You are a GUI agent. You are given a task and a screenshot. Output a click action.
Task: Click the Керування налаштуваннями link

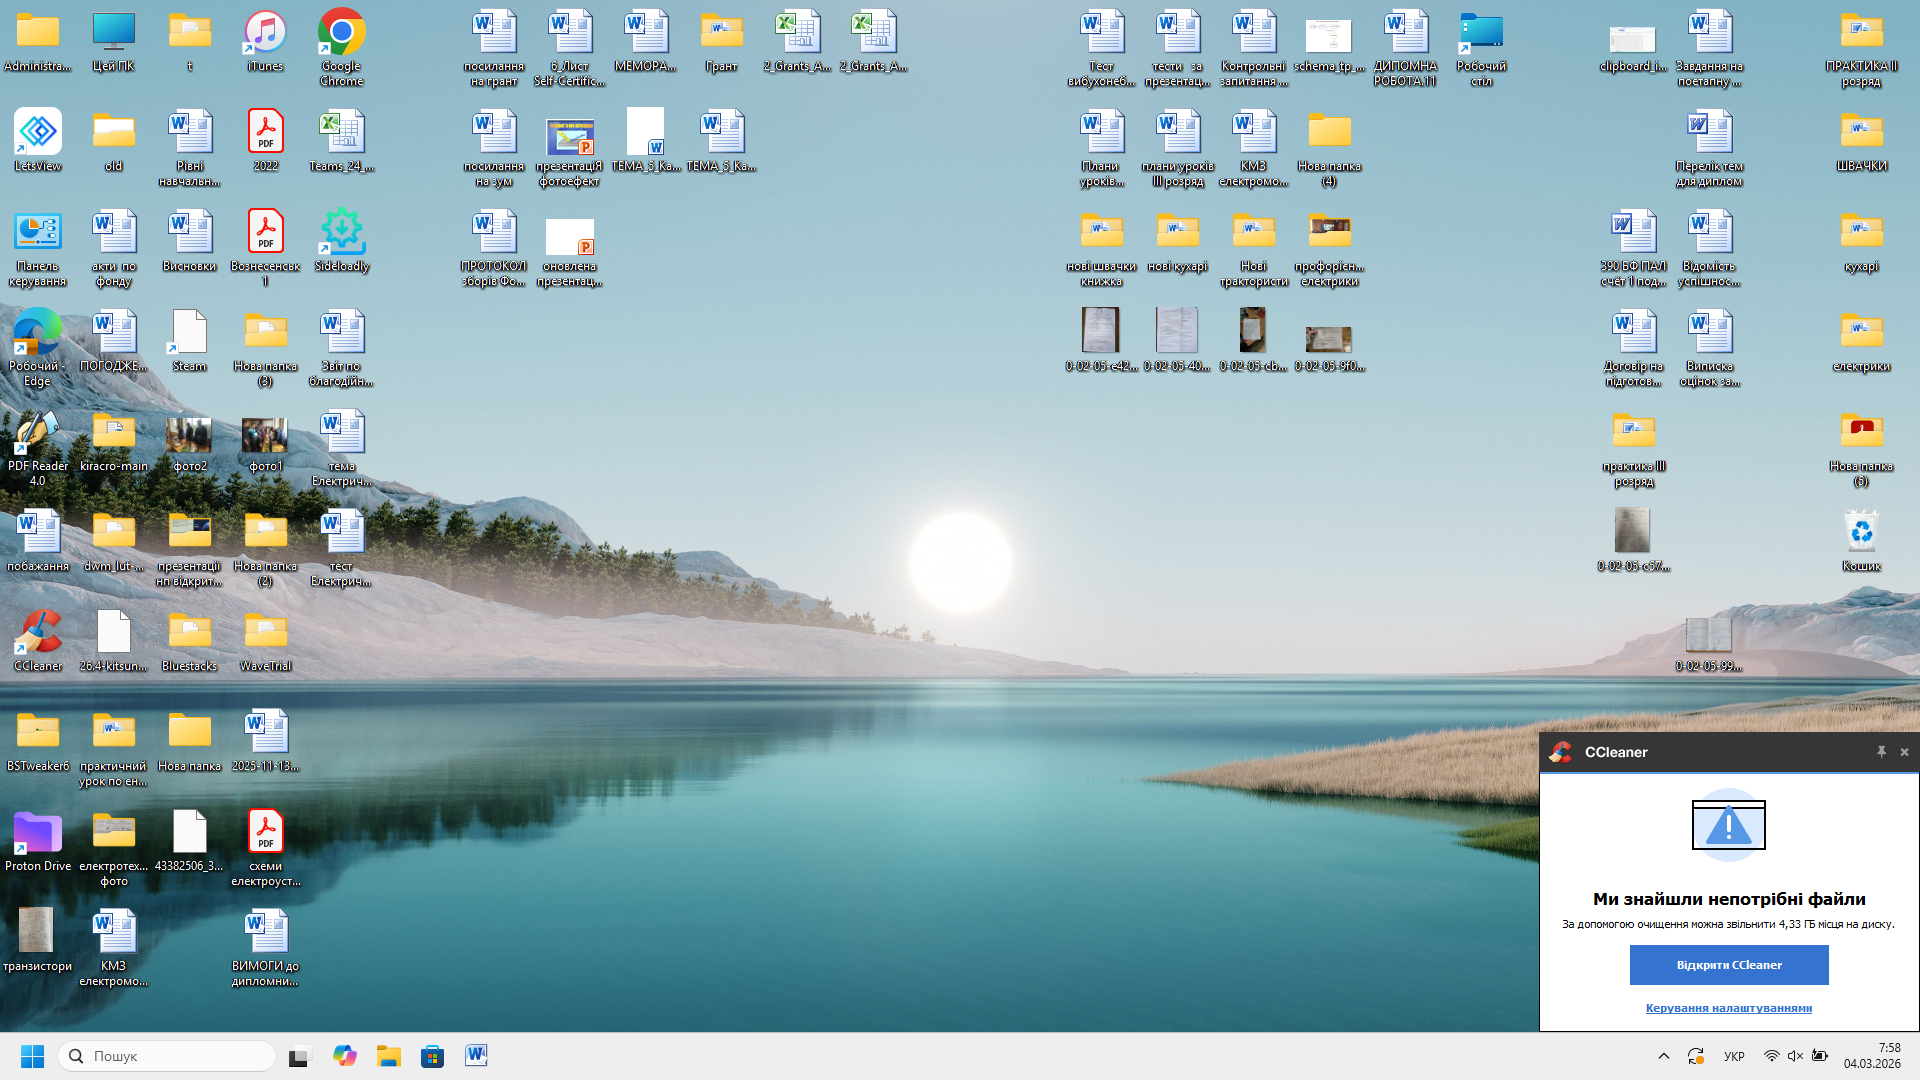pyautogui.click(x=1728, y=1008)
